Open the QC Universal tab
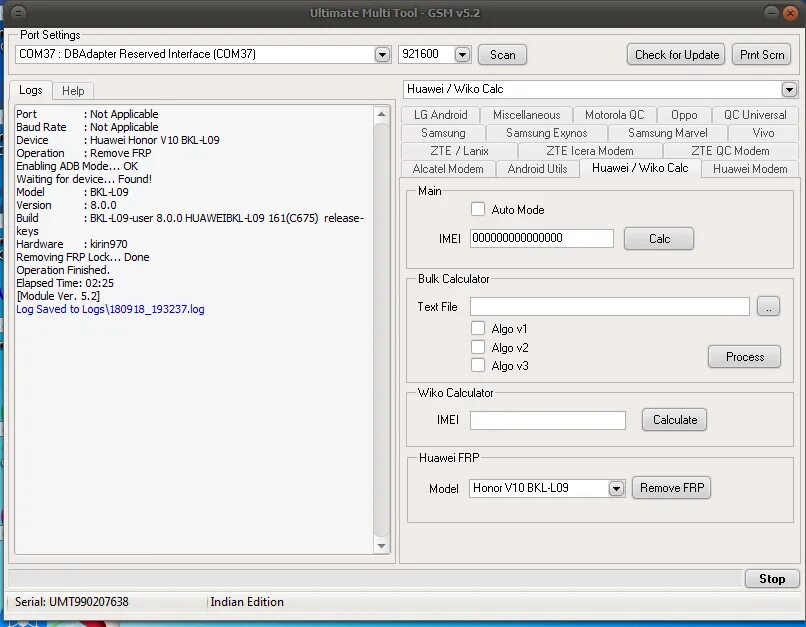This screenshot has height=627, width=806. (x=755, y=115)
